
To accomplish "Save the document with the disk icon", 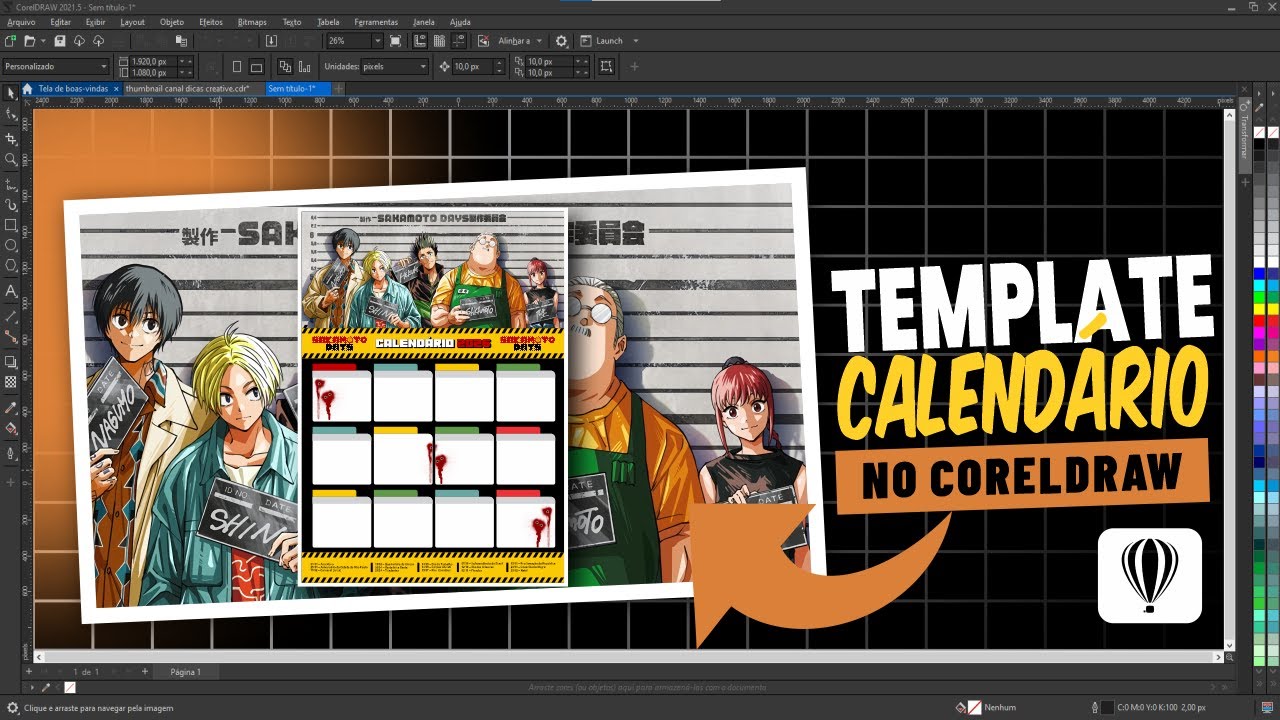I will [60, 41].
